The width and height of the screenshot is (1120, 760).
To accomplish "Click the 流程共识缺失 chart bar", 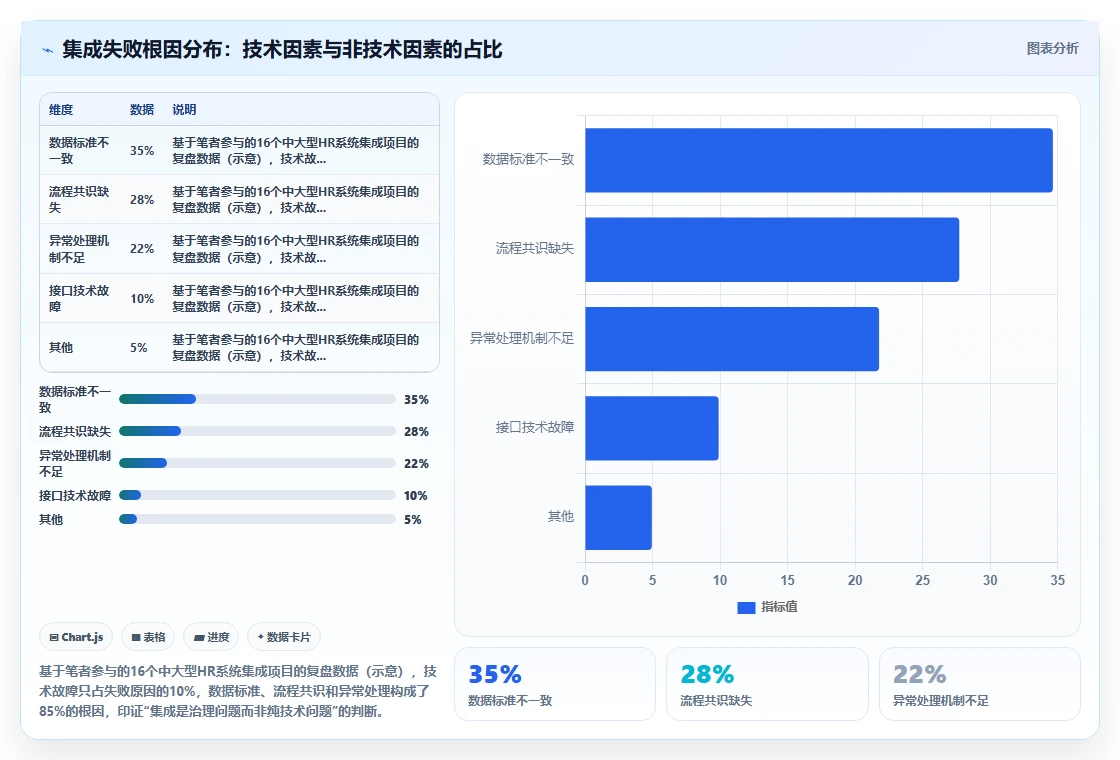I will coord(772,249).
